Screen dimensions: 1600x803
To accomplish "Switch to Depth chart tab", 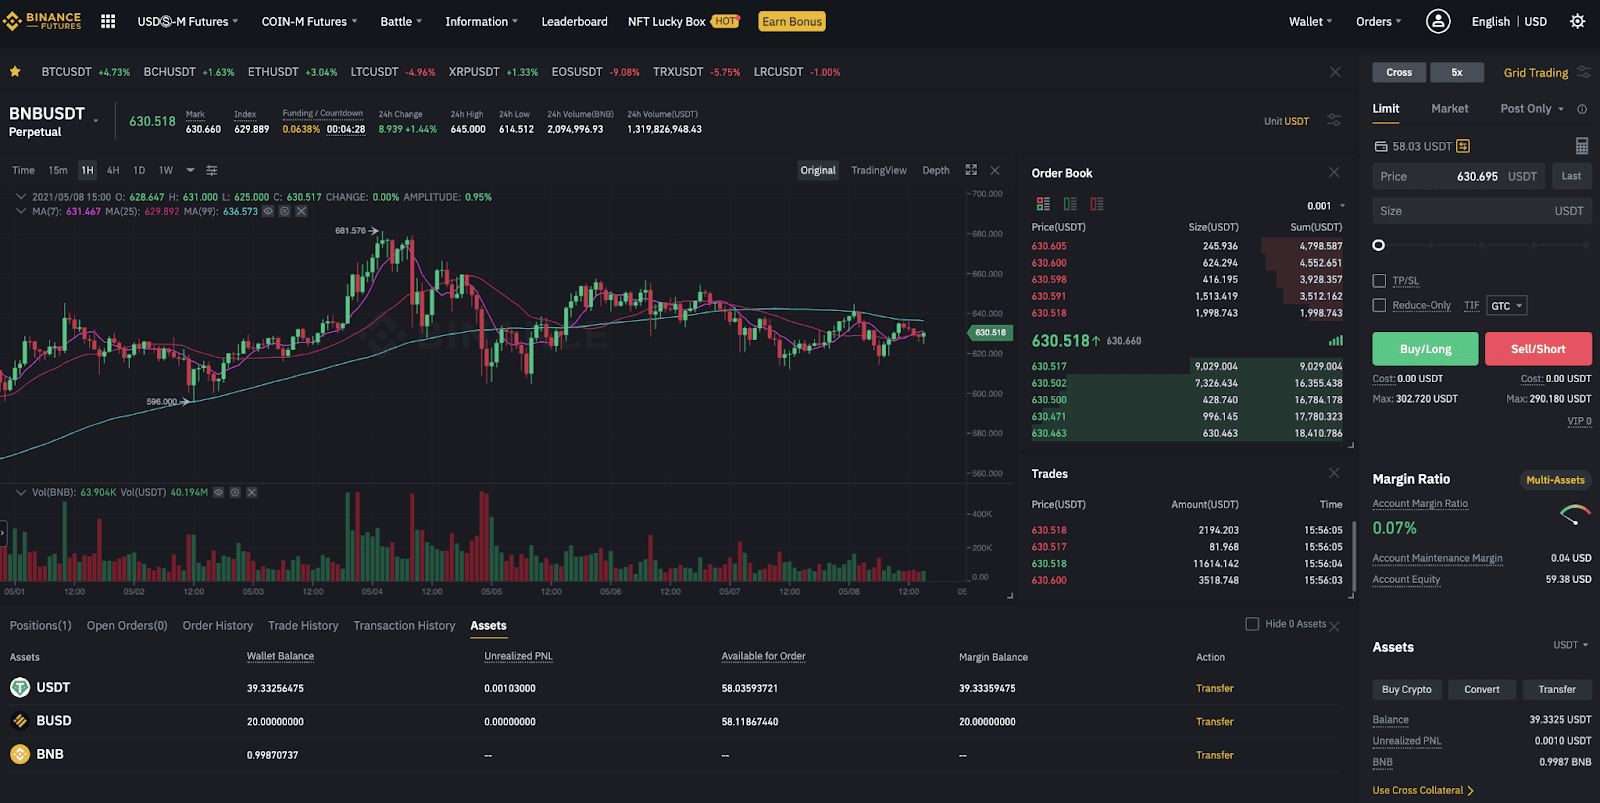I will pyautogui.click(x=936, y=170).
